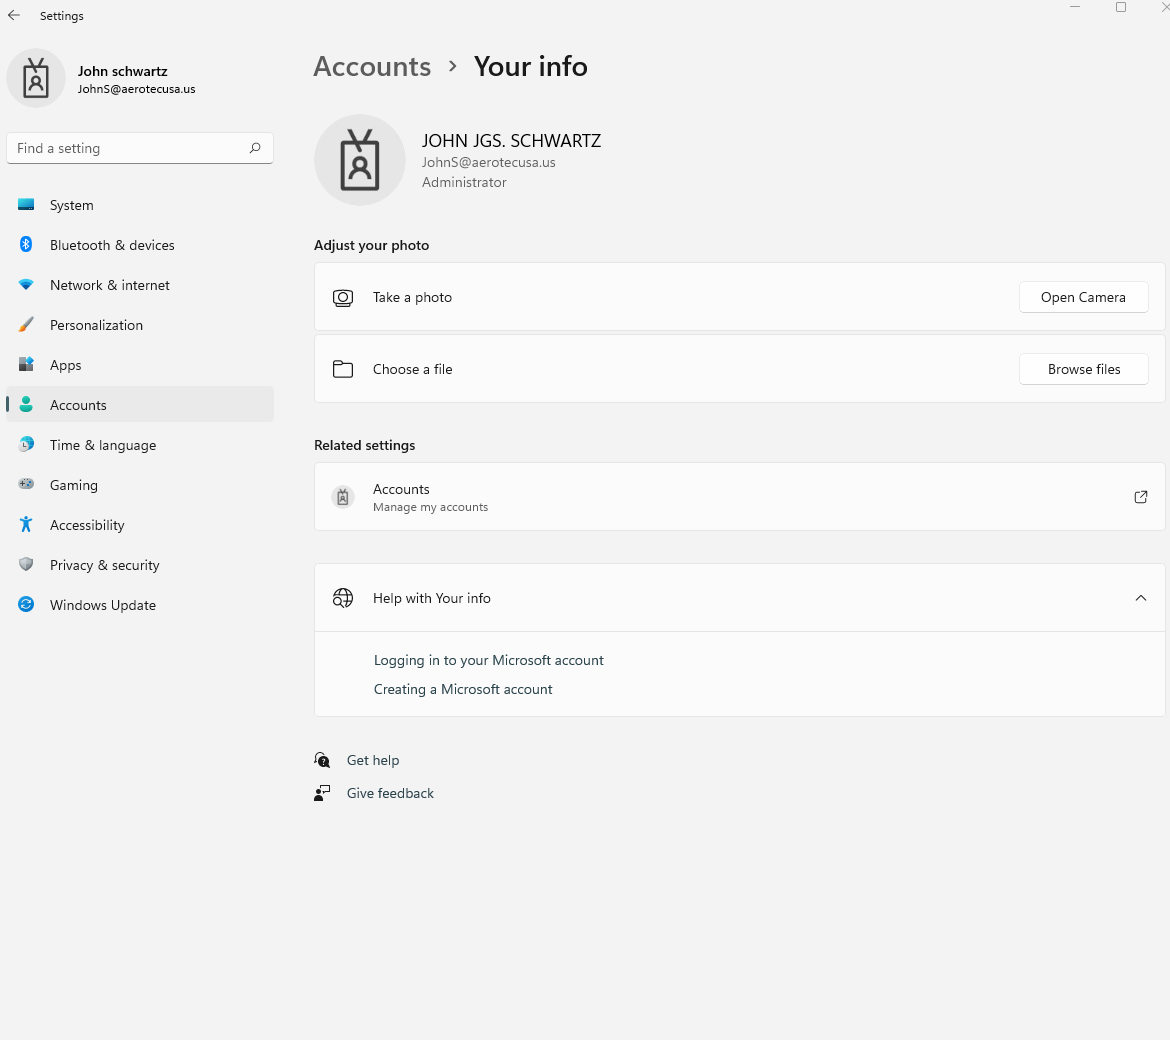Open Logging in to your Microsoft account link
The image size is (1170, 1040).
489,660
